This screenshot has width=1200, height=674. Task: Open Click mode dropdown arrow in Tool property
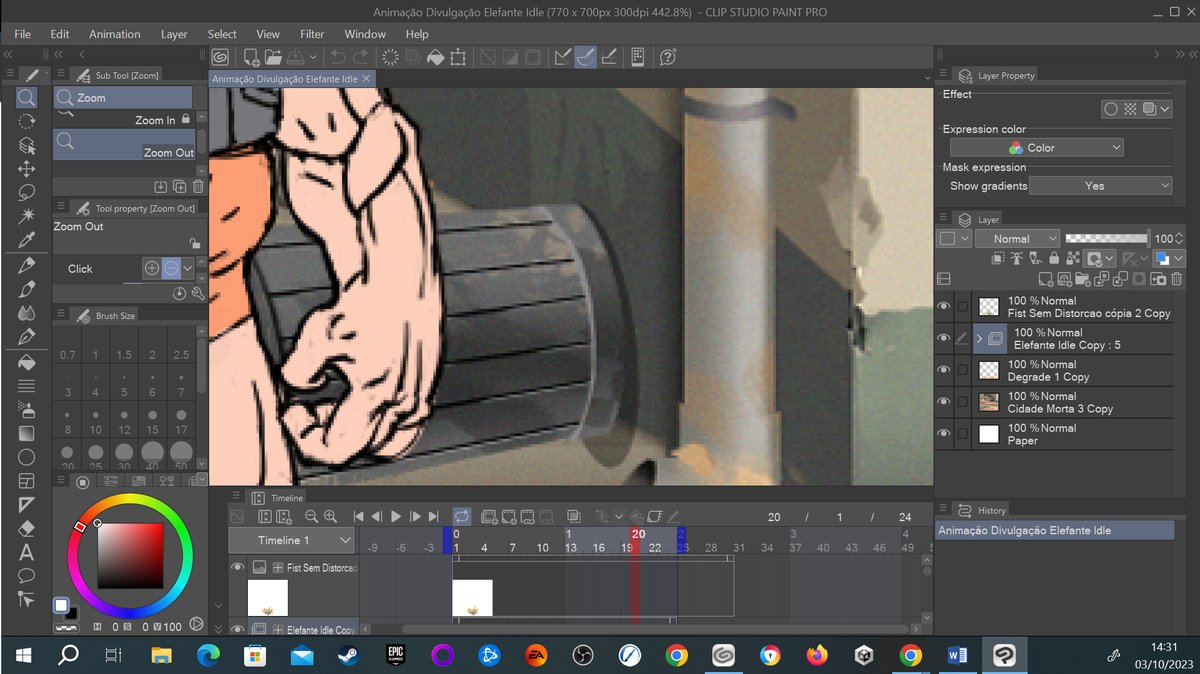point(188,268)
